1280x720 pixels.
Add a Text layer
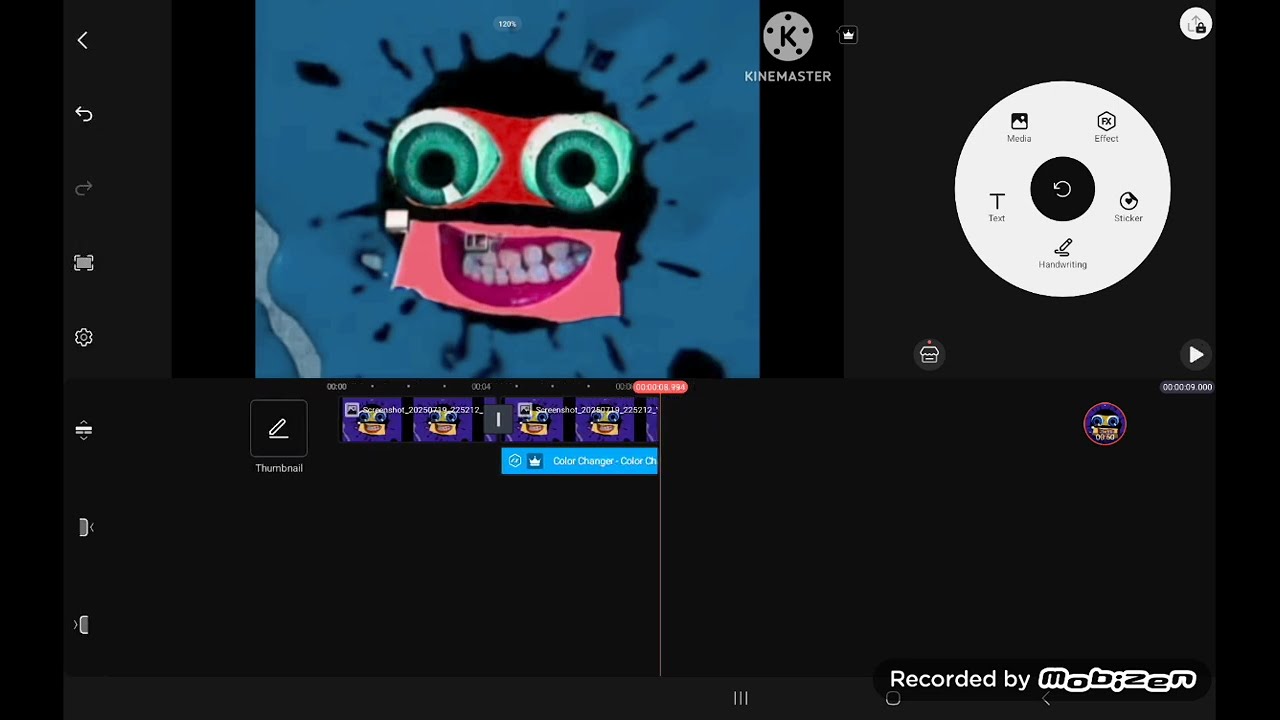(997, 207)
